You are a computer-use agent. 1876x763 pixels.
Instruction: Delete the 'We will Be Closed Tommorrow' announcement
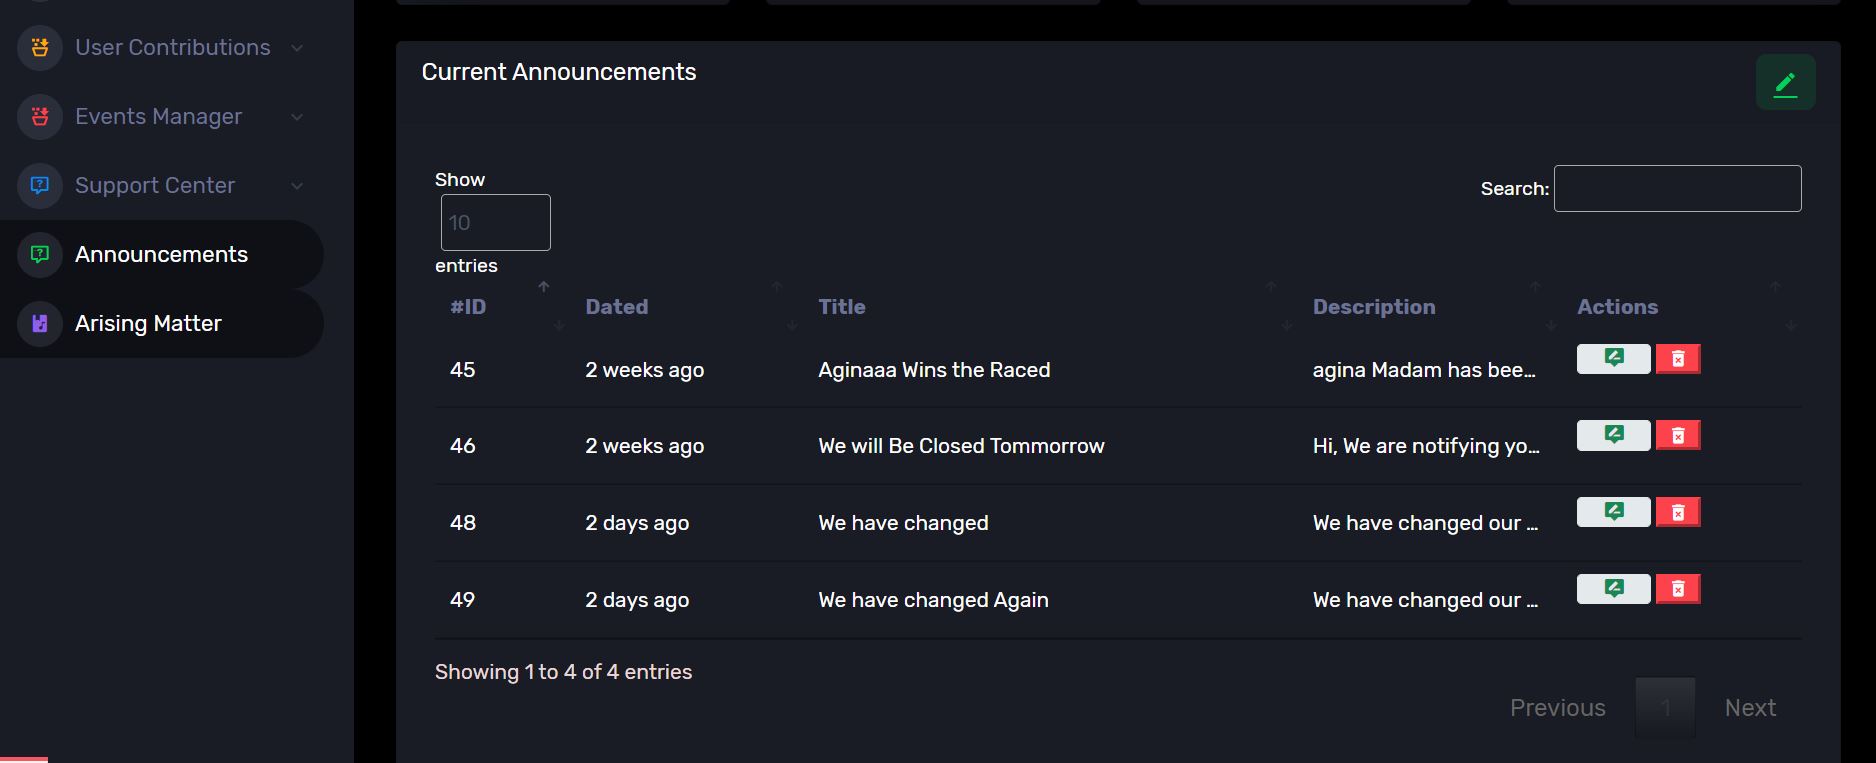click(x=1678, y=435)
